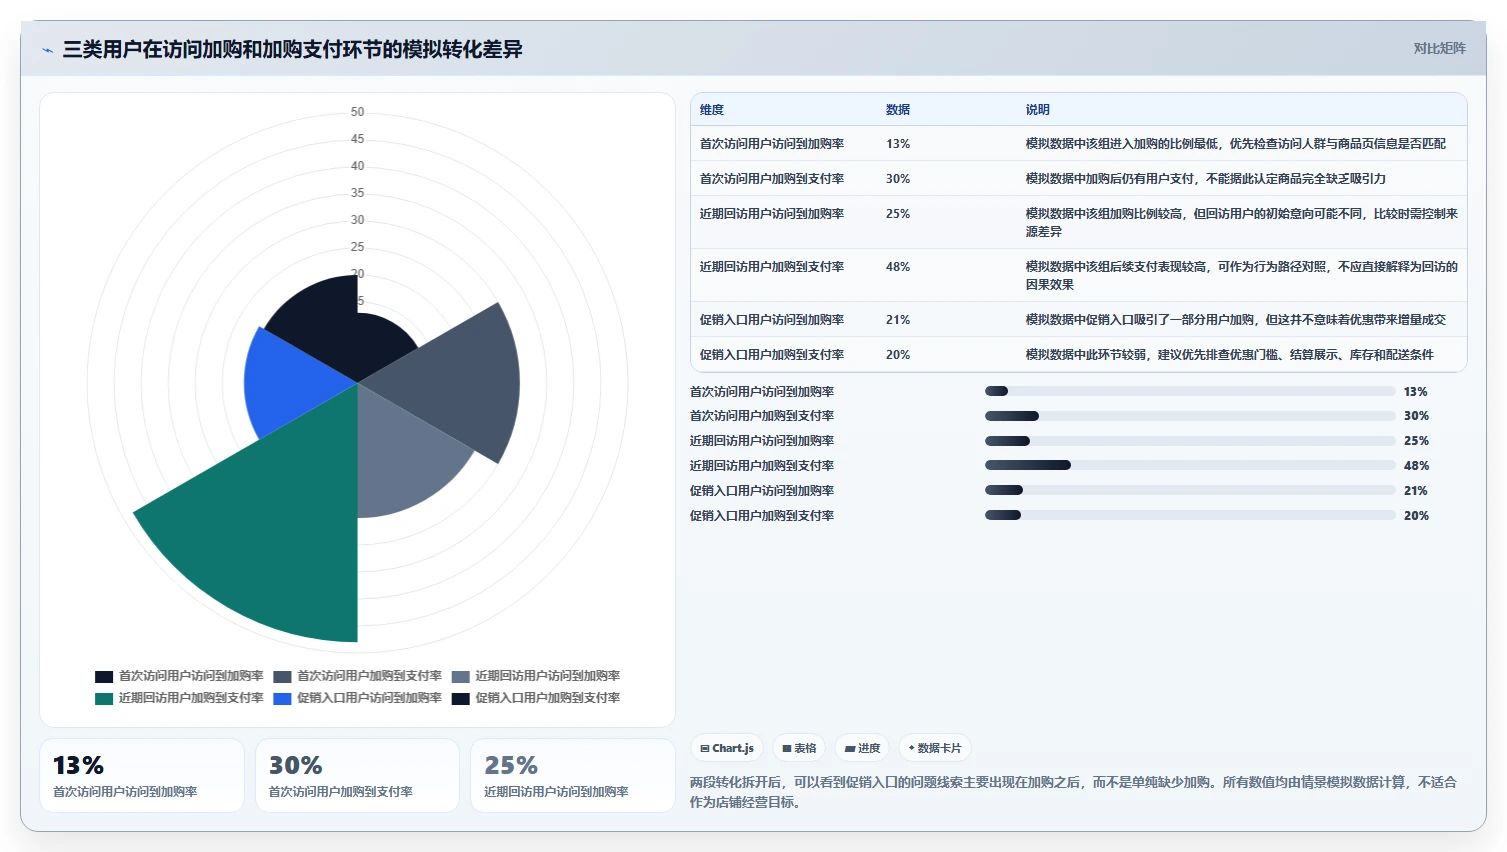Screen dimensions: 1507x852
Task: Click the 13% progress bar for 首次访问用户访问到加购率
Action: pyautogui.click(x=1190, y=391)
